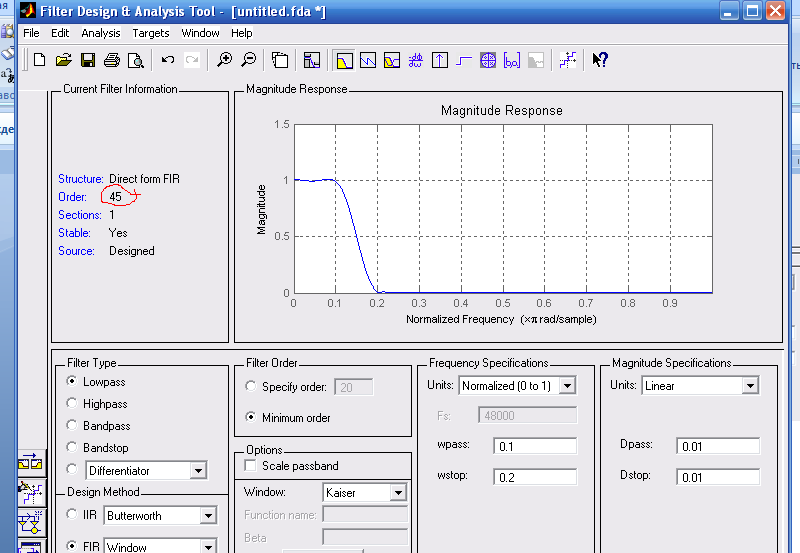
Task: Select the Phase Response analysis icon
Action: [x=368, y=60]
